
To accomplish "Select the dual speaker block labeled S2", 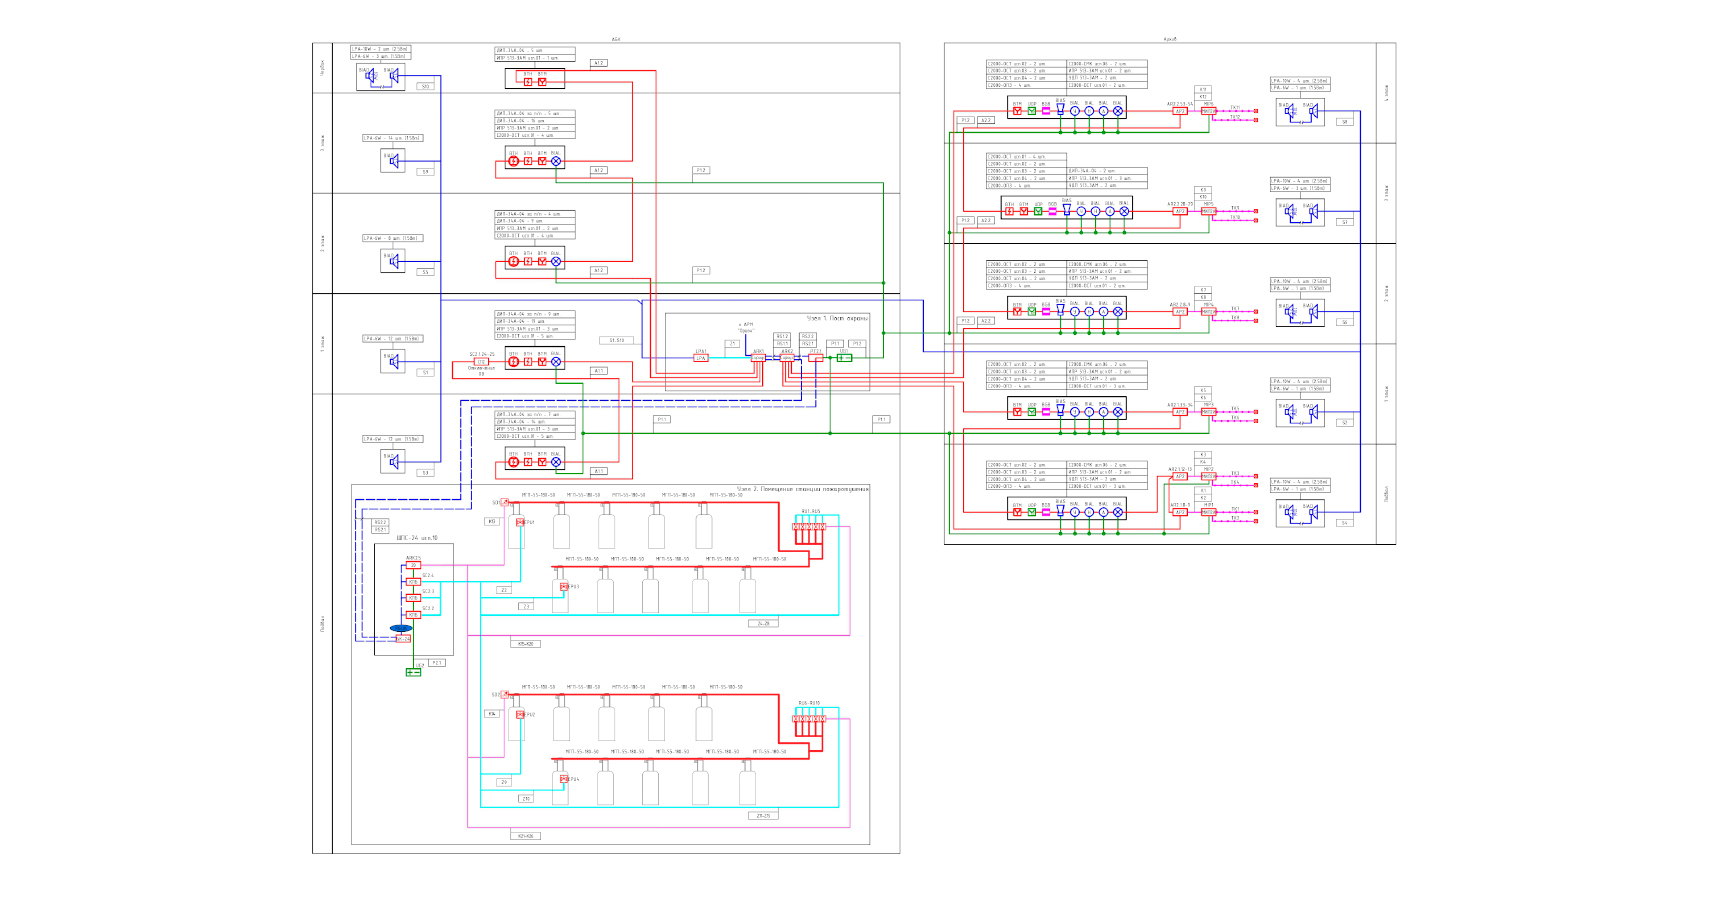I will point(1300,413).
